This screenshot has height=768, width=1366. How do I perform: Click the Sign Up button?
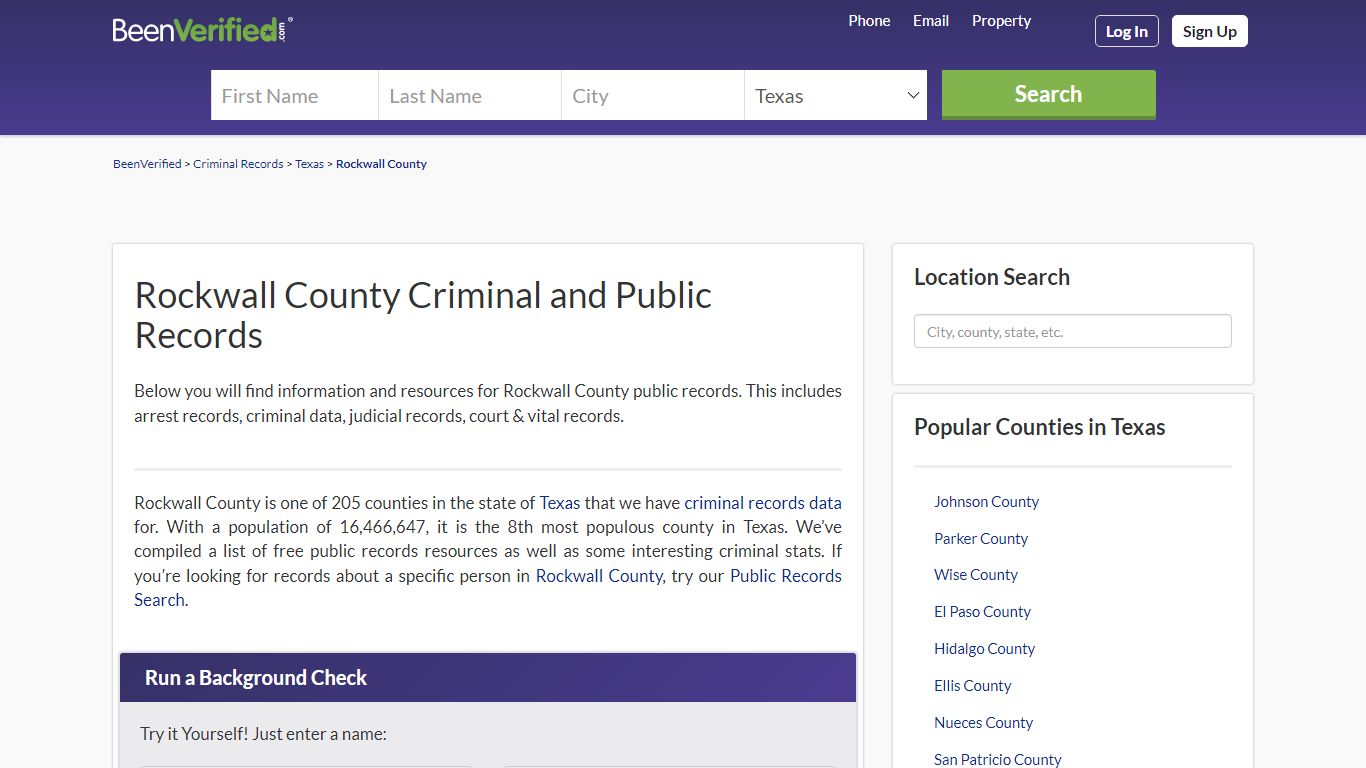1210,31
